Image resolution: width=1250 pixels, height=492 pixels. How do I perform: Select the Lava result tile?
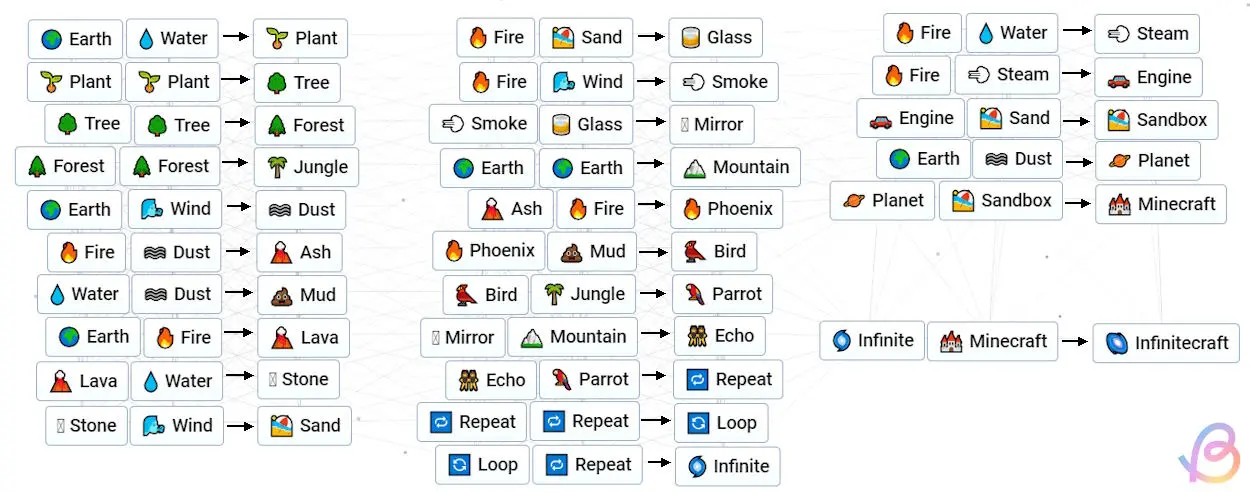[304, 338]
